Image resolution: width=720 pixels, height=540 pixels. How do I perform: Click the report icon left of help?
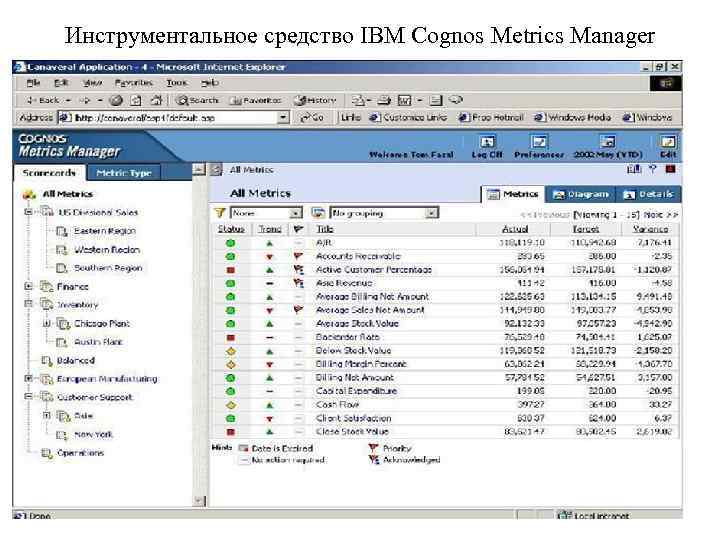point(634,169)
